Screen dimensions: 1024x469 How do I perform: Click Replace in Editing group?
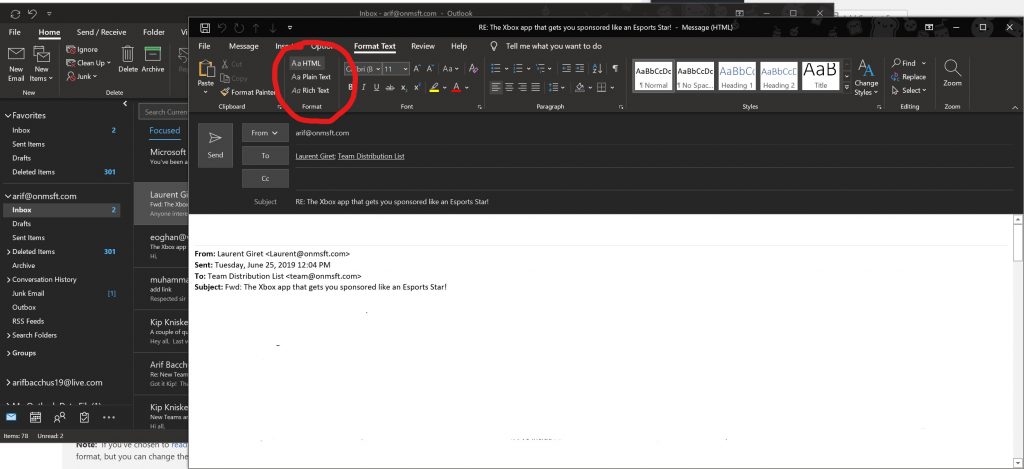pyautogui.click(x=908, y=76)
